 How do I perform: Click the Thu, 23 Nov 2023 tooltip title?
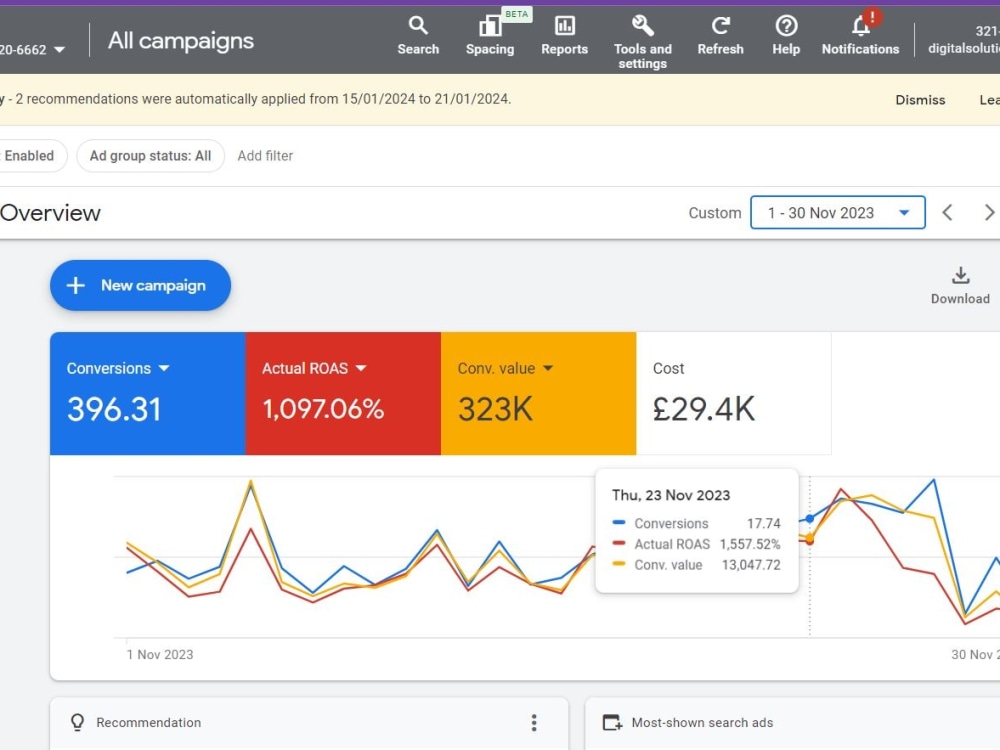coord(671,496)
